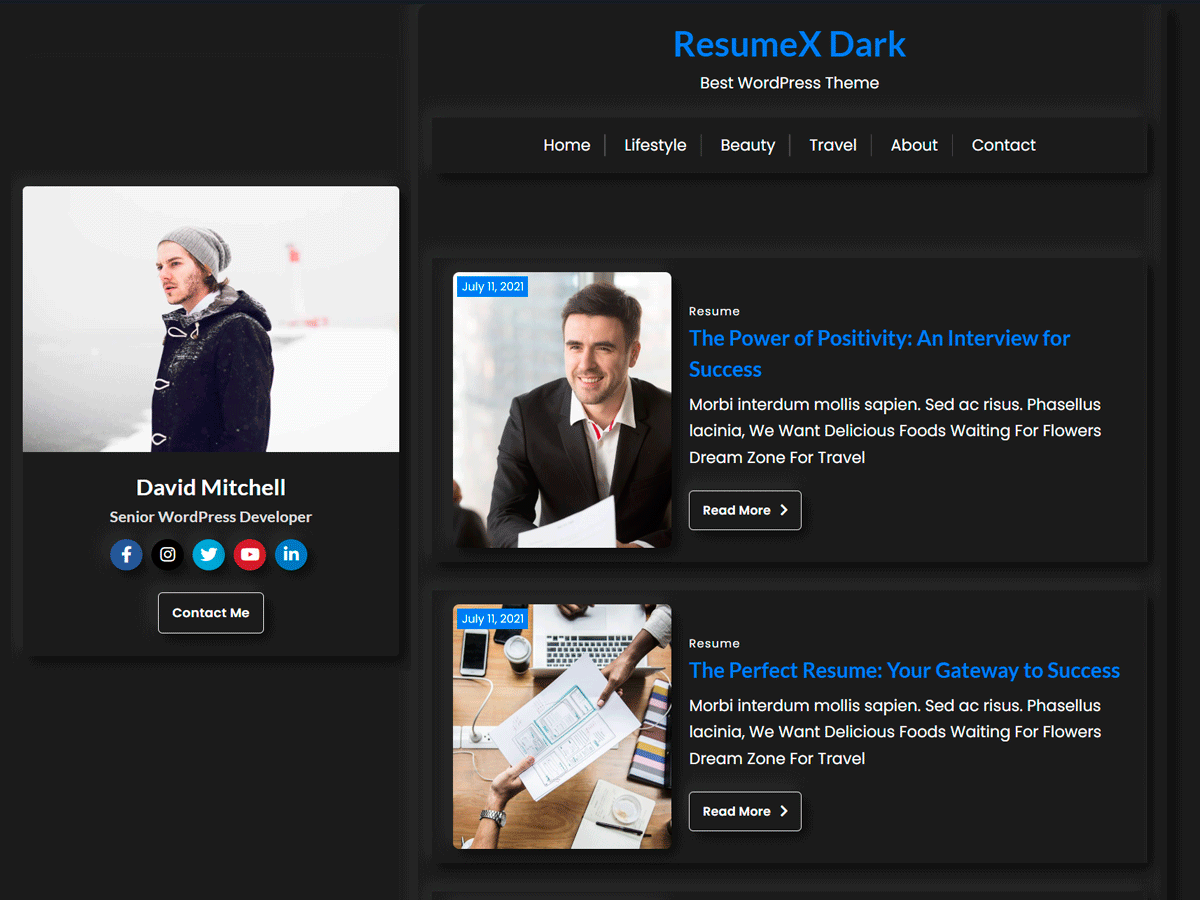Open The Perfect Resume: Your Gateway to Success
This screenshot has width=1200, height=900.
(x=903, y=670)
